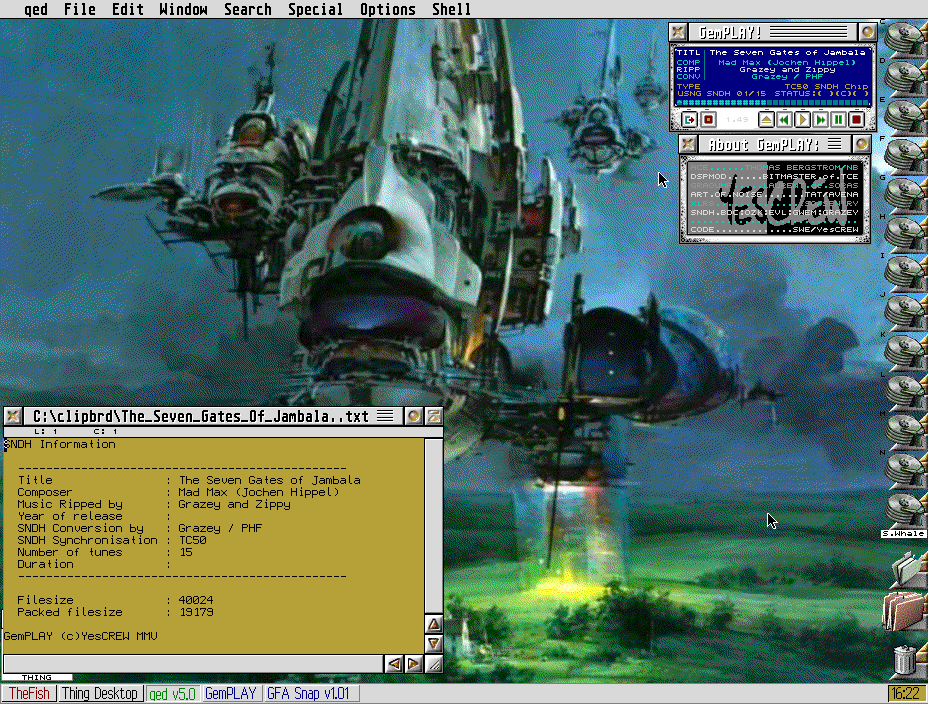
Task: Switch to Thing Desktop in the taskbar
Action: tap(100, 693)
